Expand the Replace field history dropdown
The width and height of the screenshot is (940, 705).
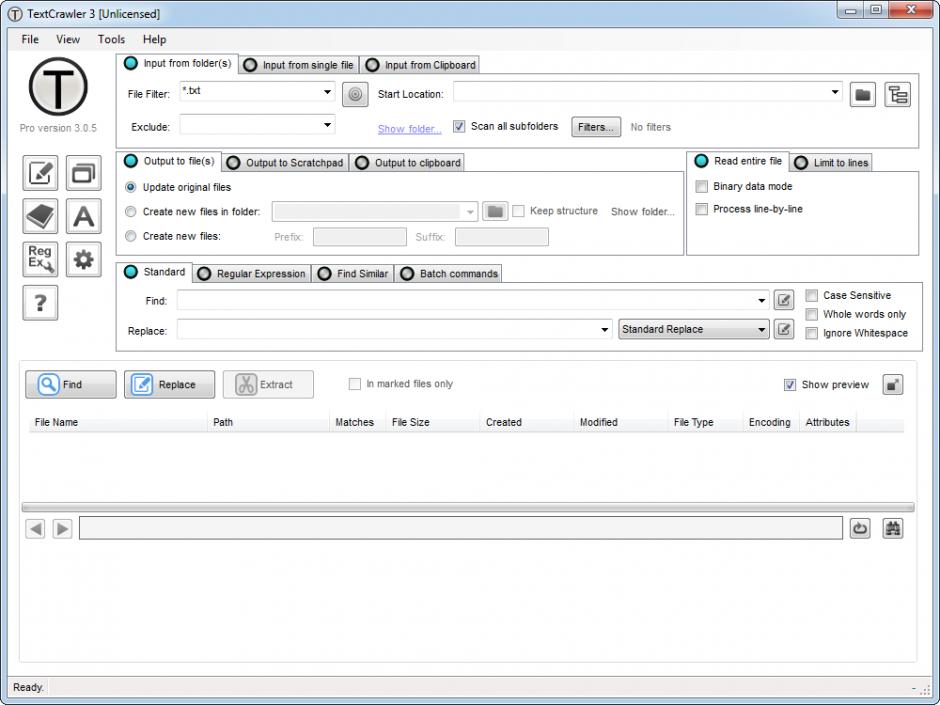point(604,330)
